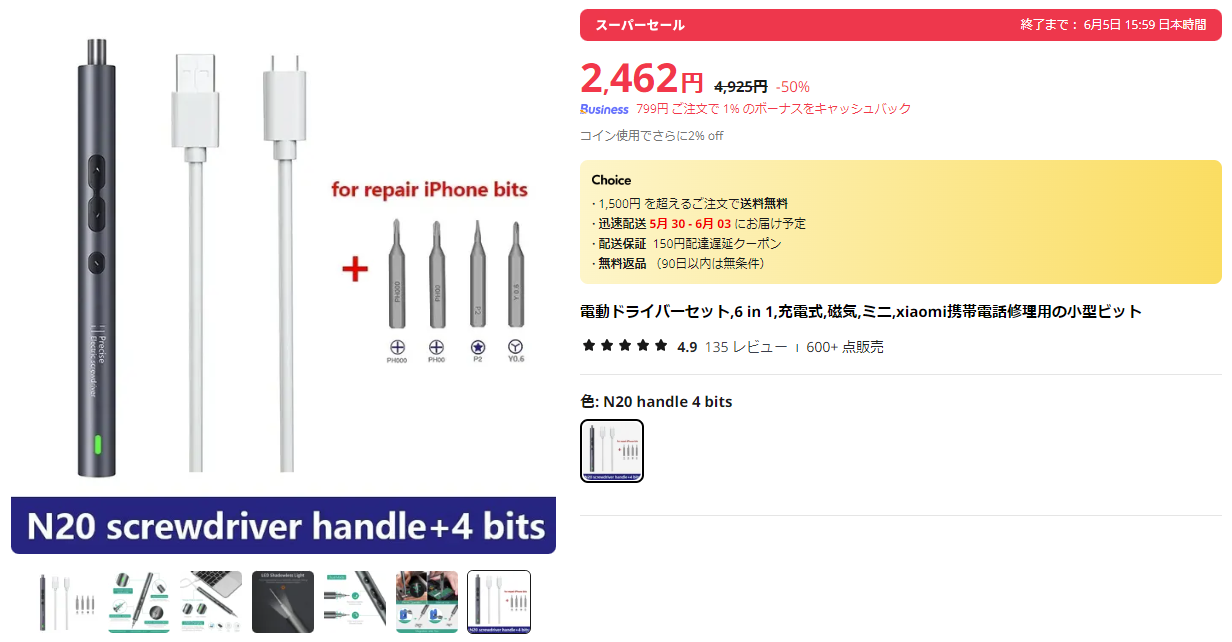Screen dimensions: 1232x642
Task: Click the Business logo badge
Action: [604, 109]
